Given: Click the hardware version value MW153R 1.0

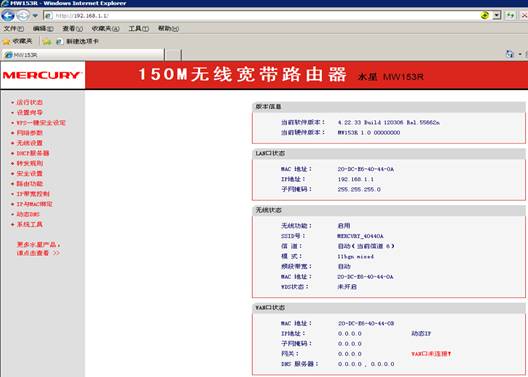Looking at the screenshot, I should click(369, 133).
